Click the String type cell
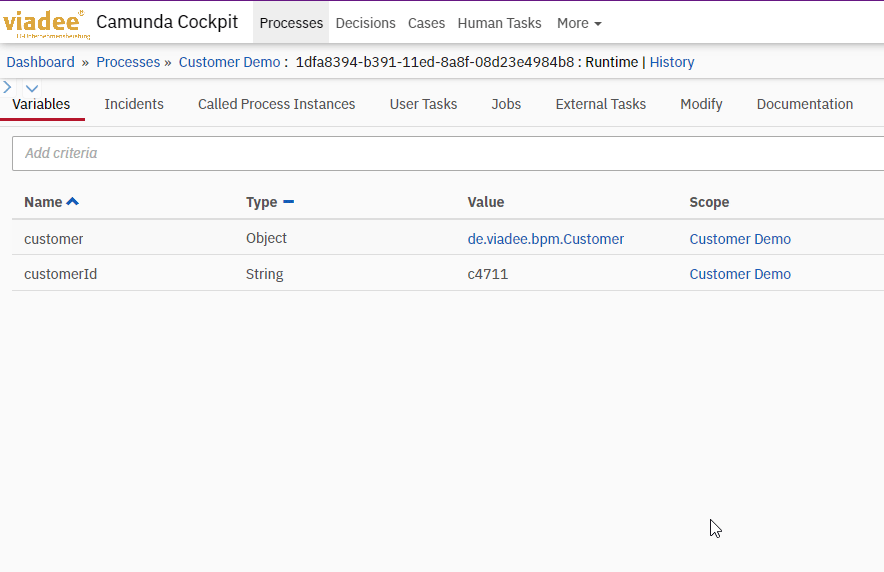Image resolution: width=884 pixels, height=572 pixels. point(264,274)
